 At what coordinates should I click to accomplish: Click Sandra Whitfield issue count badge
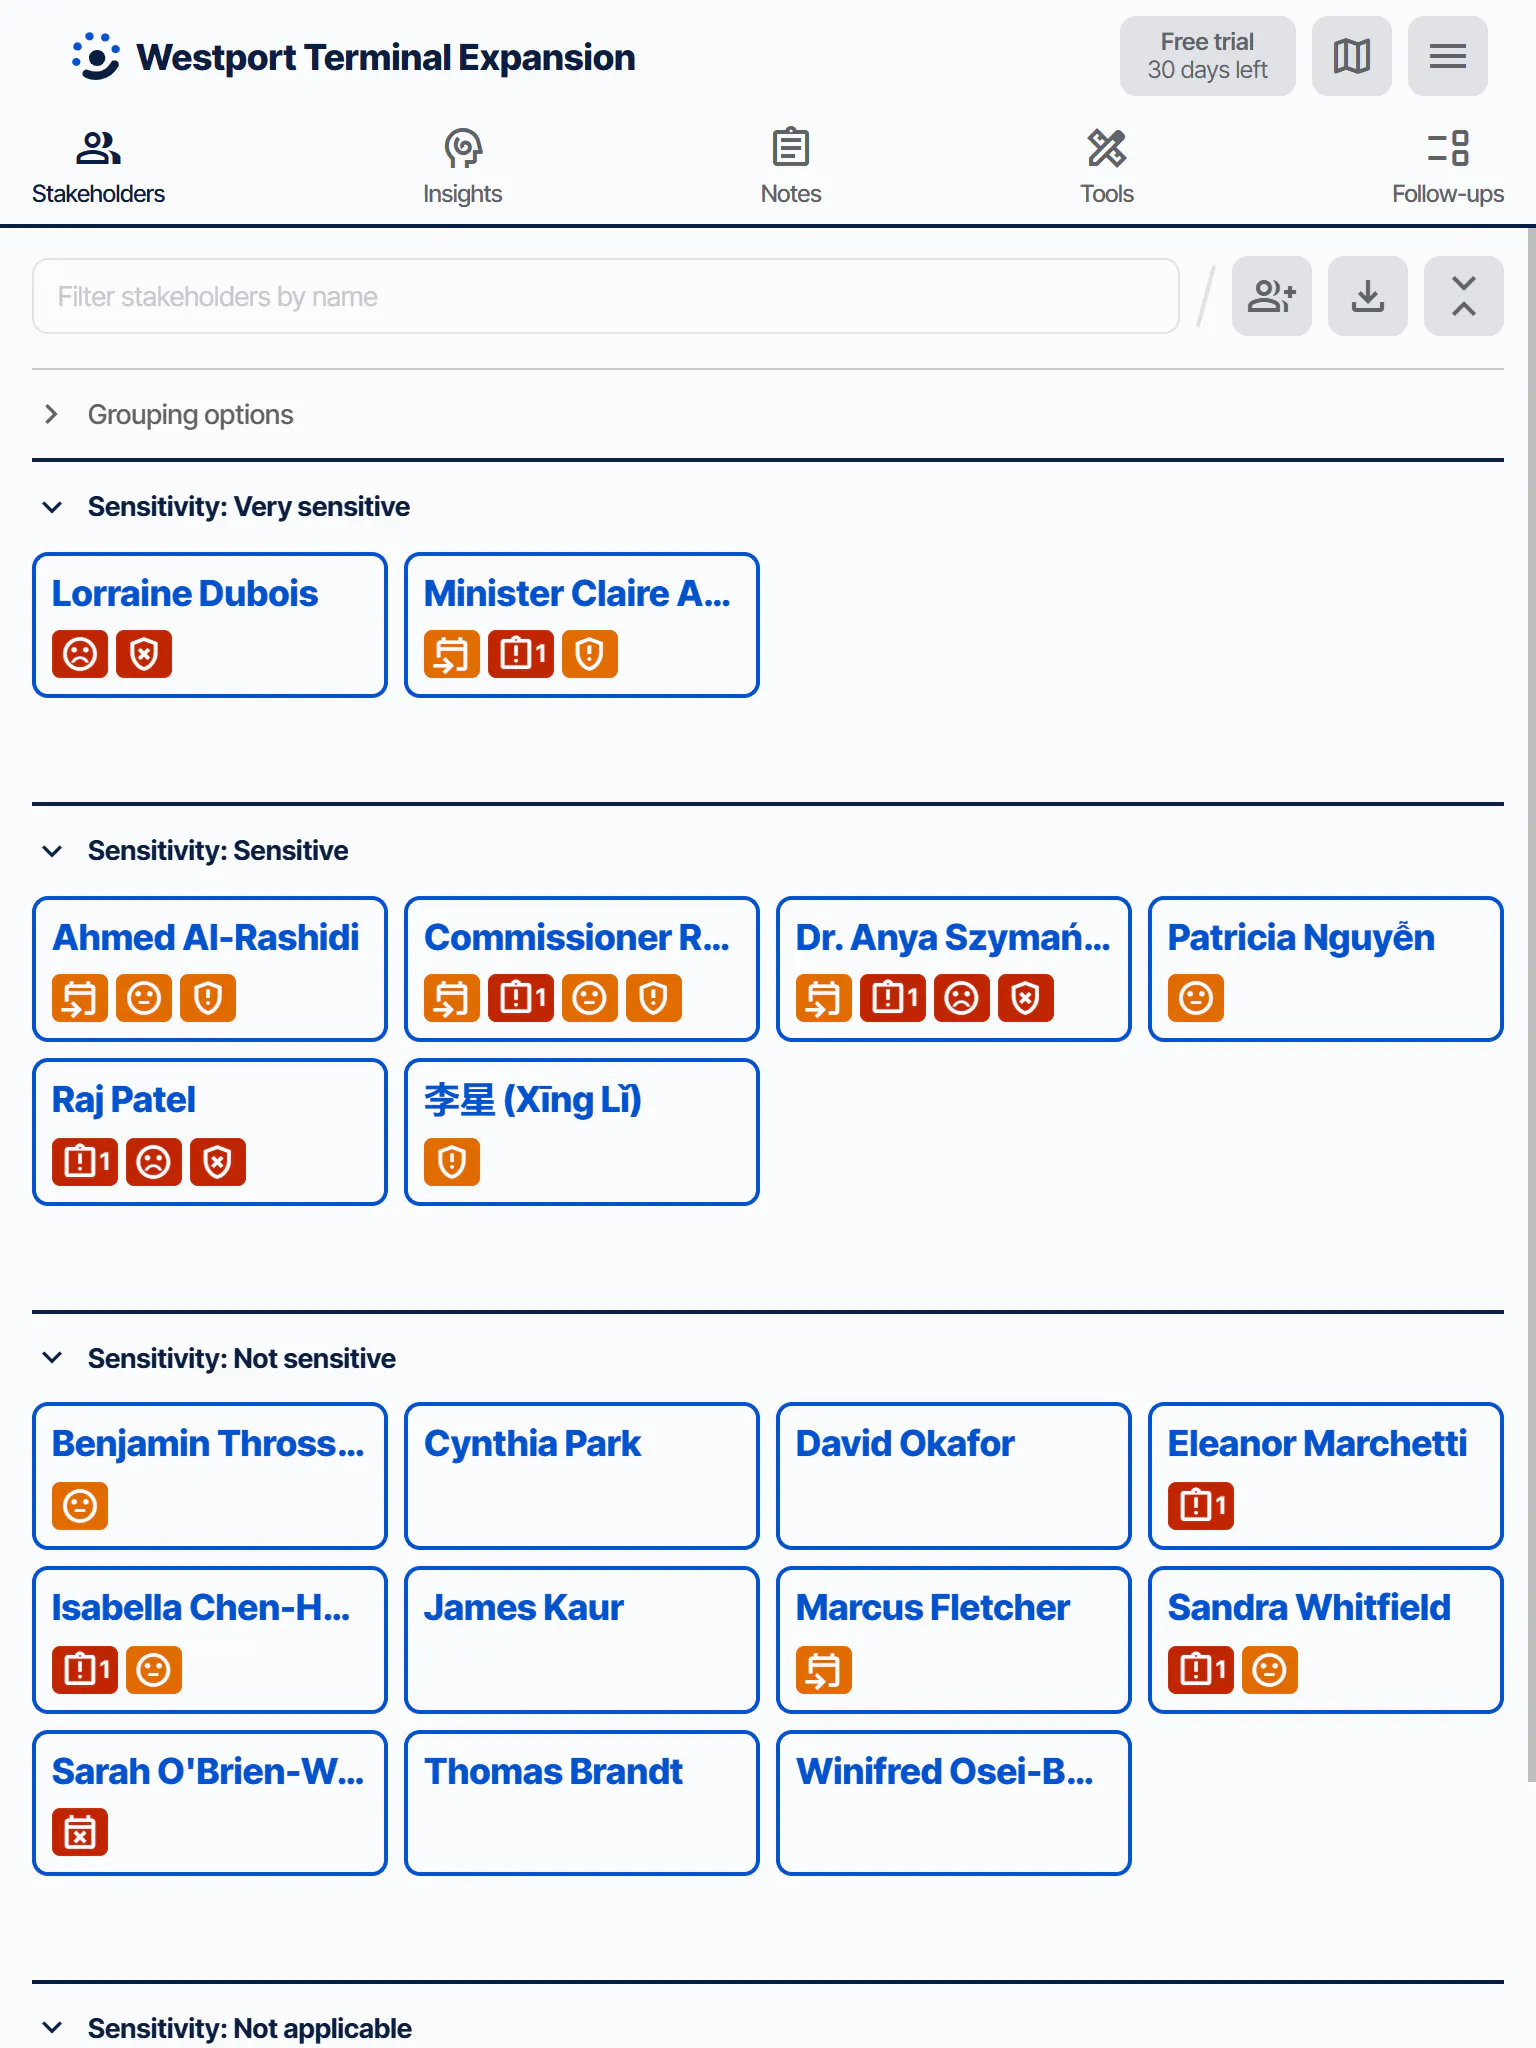[x=1201, y=1670]
